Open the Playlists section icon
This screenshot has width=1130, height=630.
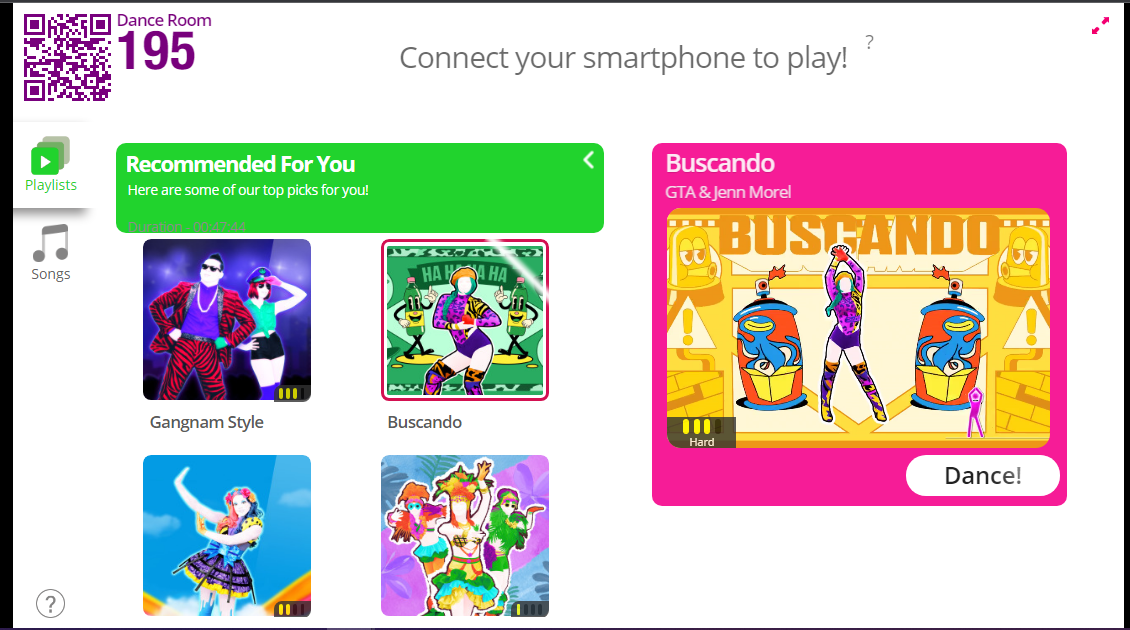tap(50, 155)
